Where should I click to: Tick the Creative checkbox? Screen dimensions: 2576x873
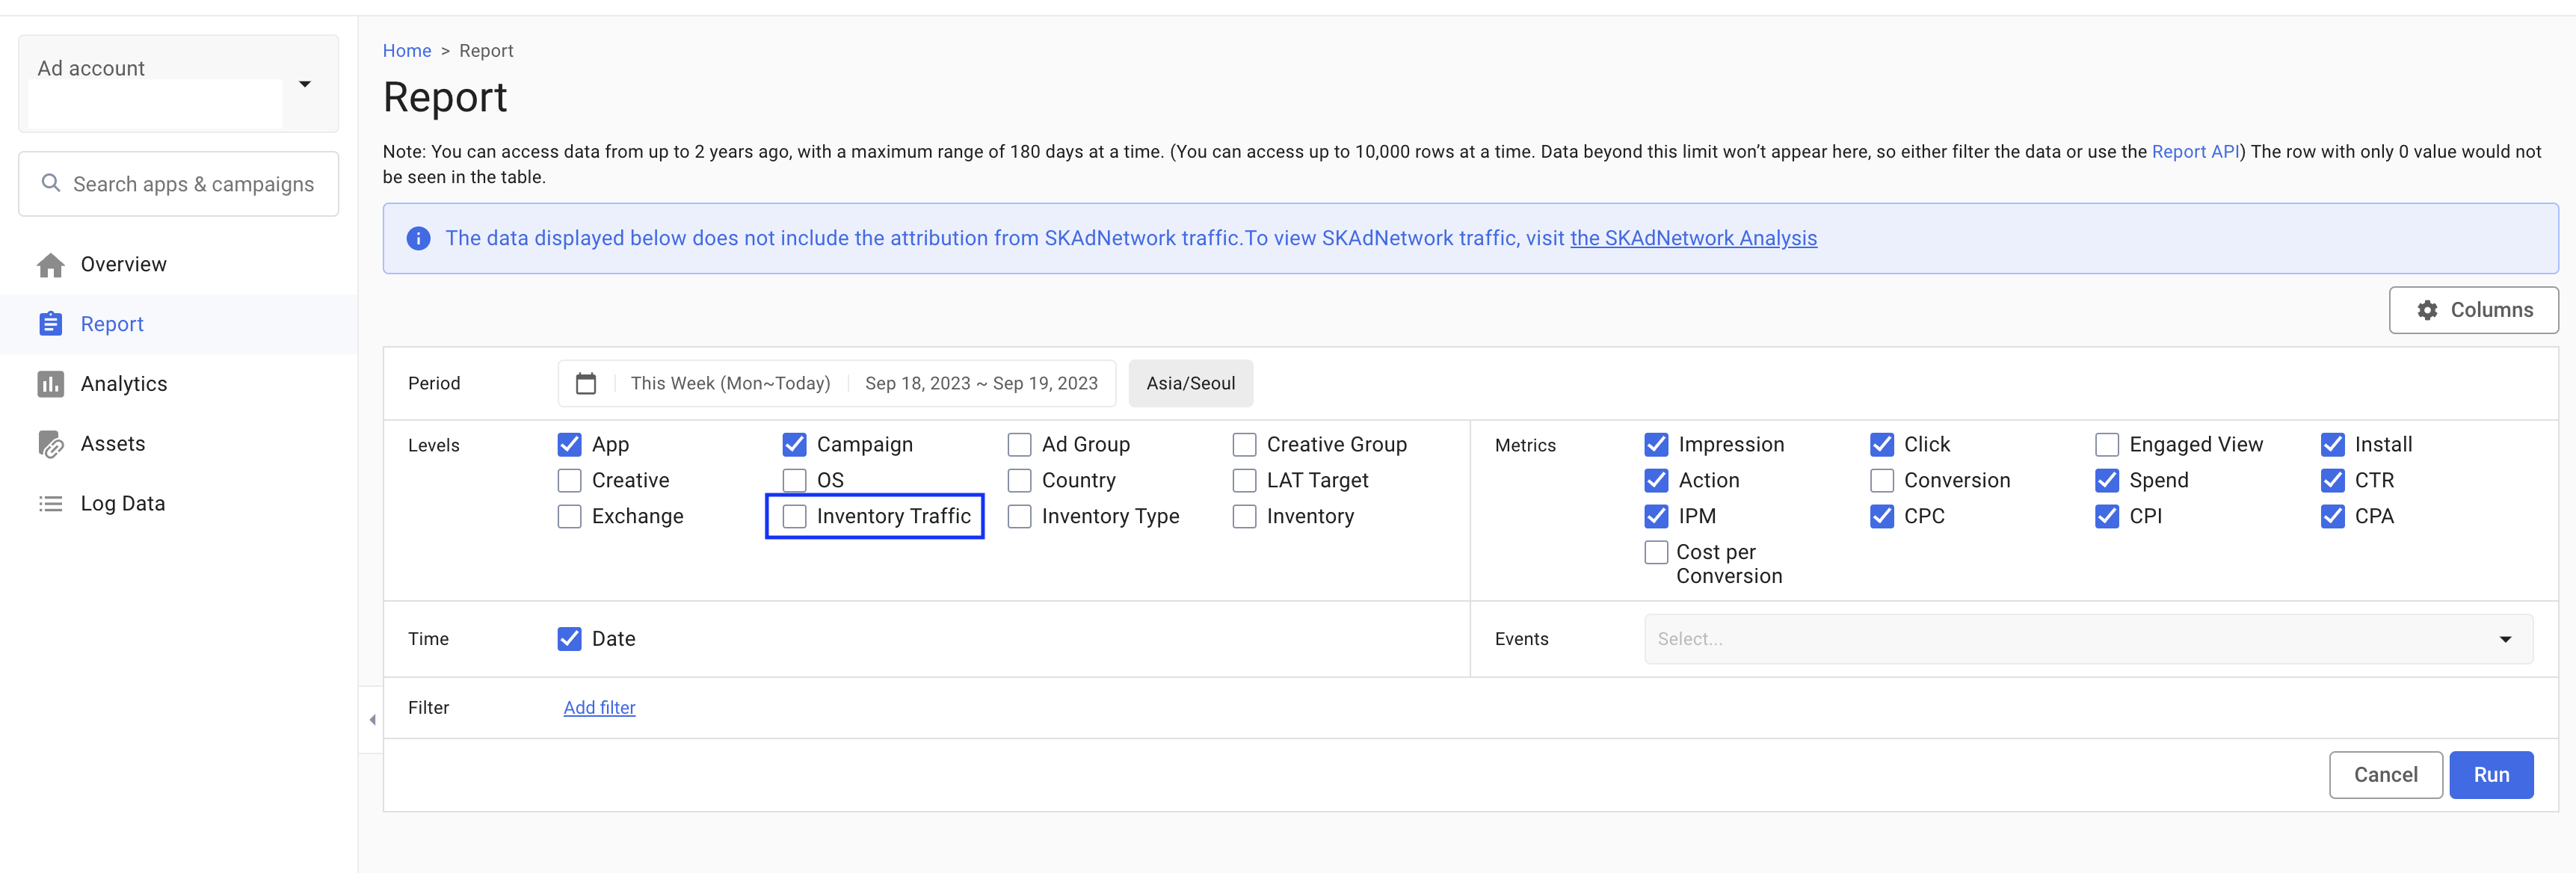tap(570, 480)
